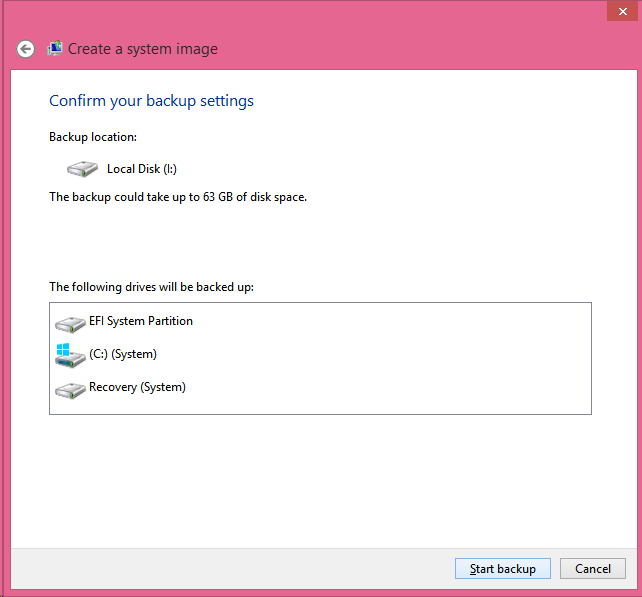Click the Create a system image title
The image size is (642, 597).
[x=142, y=49]
